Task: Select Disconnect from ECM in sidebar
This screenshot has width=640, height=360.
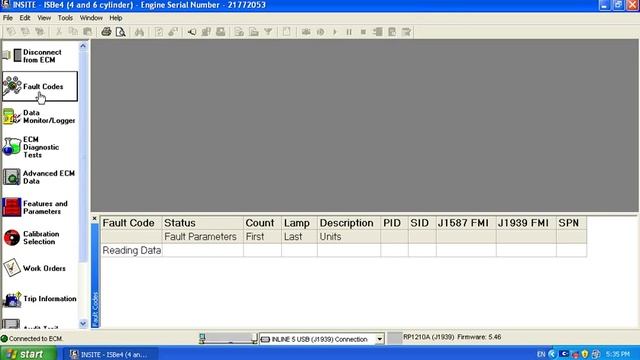Action: 40,56
